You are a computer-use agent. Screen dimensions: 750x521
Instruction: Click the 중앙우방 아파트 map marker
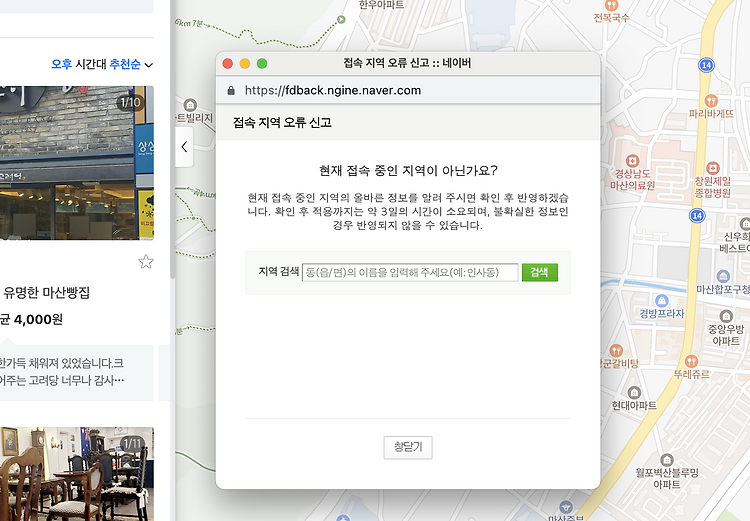[726, 316]
